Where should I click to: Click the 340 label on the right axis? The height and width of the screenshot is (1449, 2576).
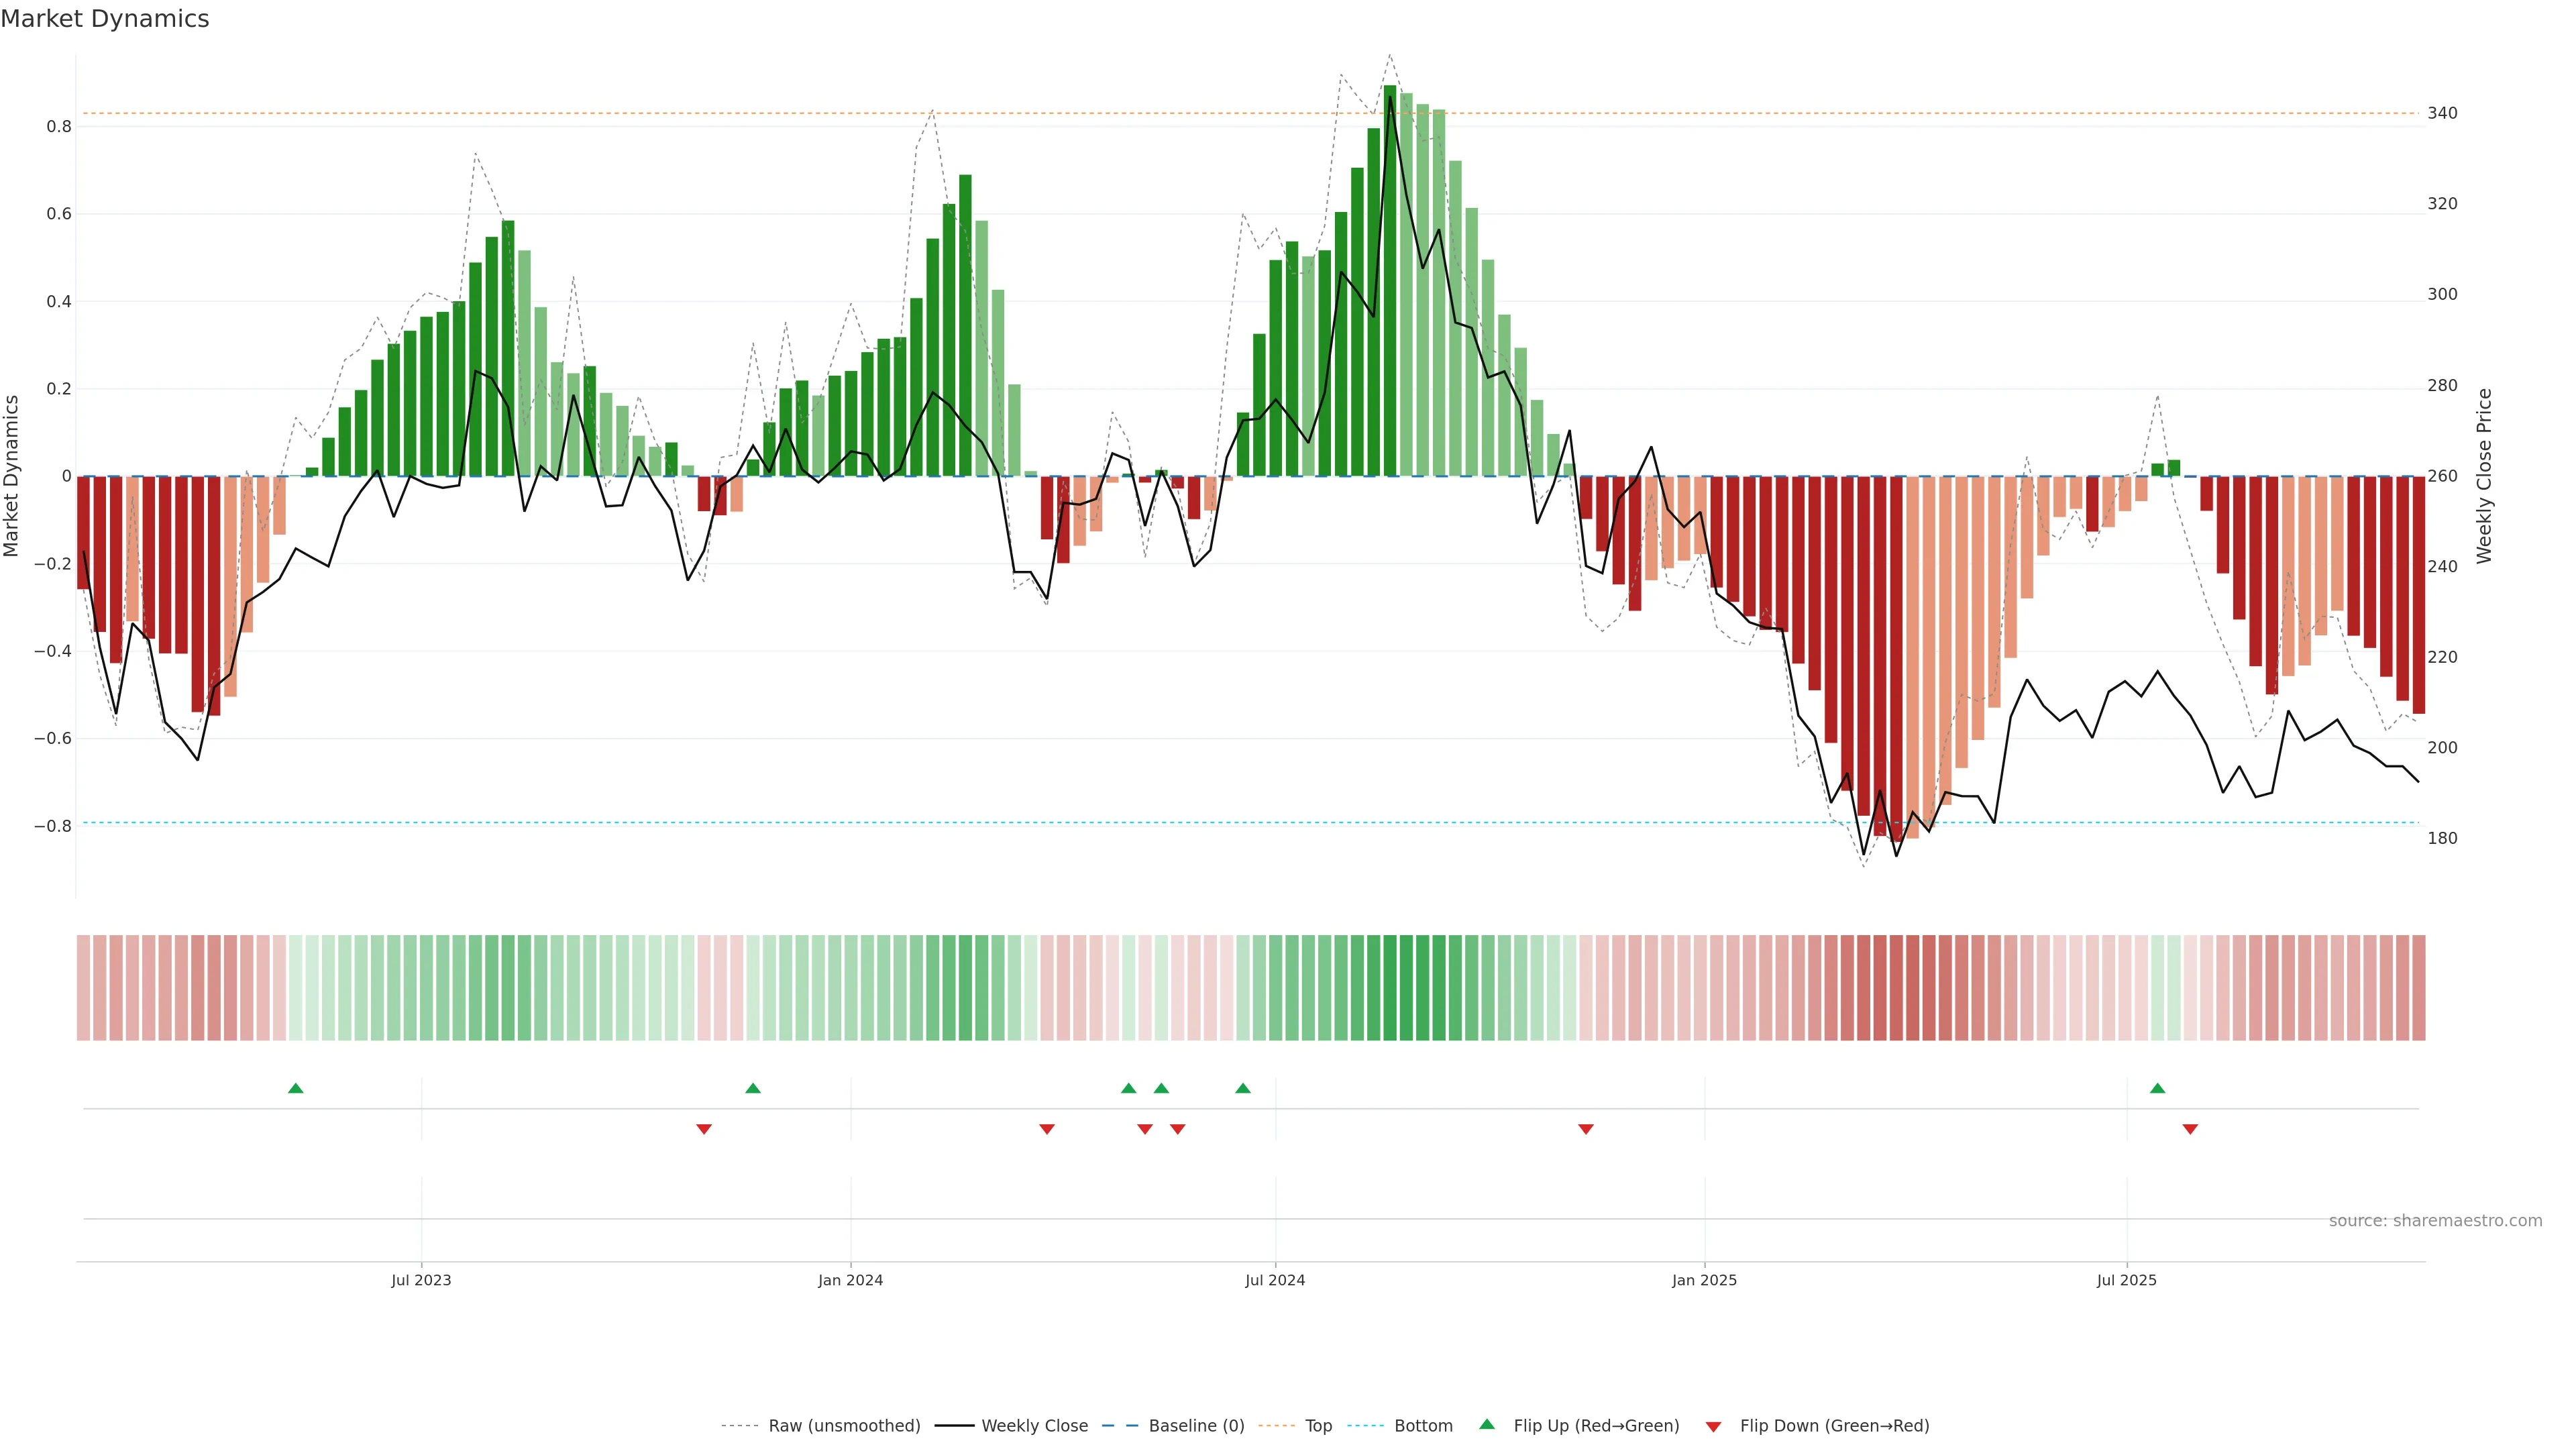pyautogui.click(x=2442, y=113)
